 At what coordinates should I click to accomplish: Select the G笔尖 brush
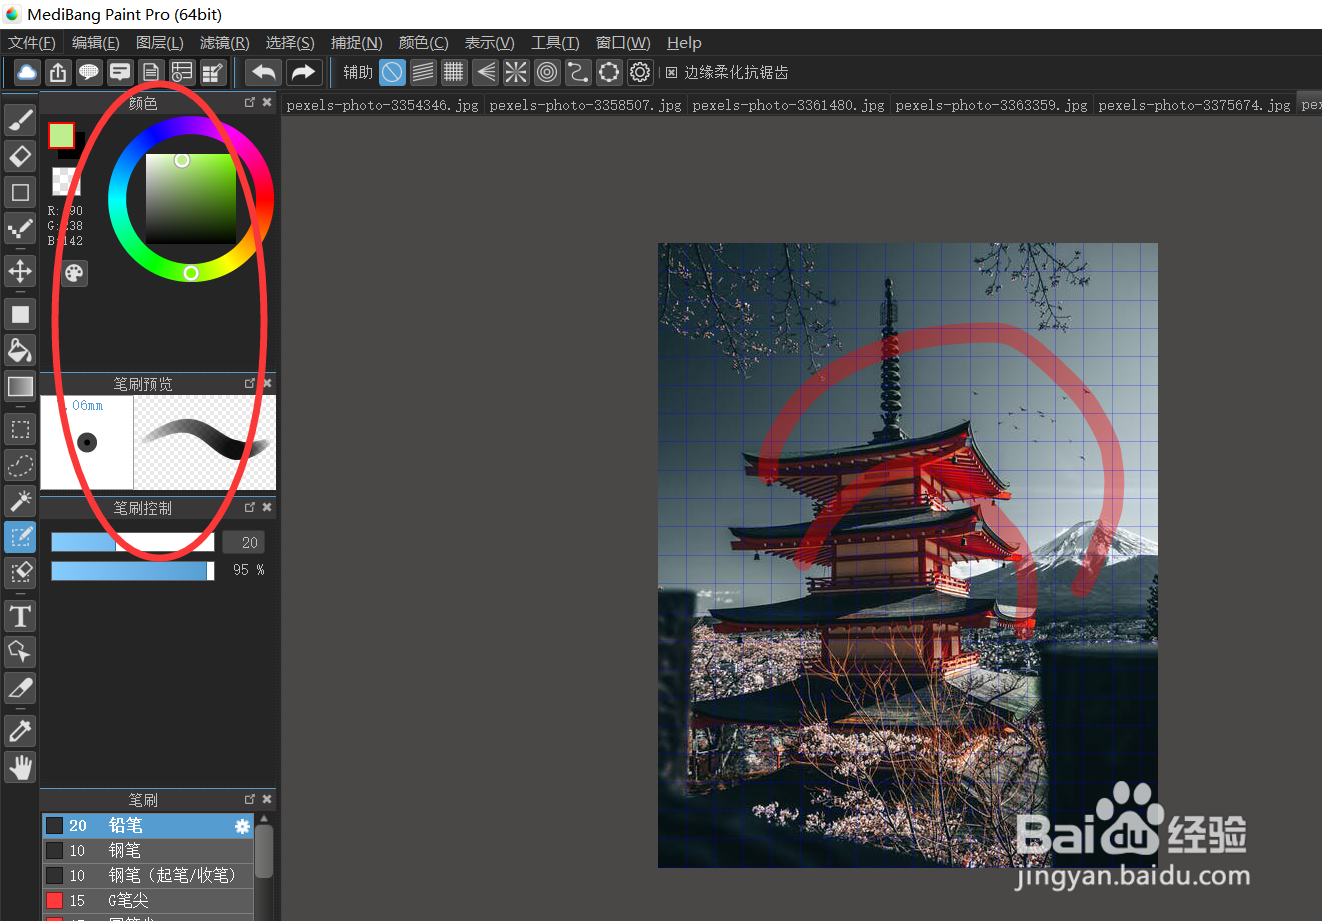pos(148,901)
